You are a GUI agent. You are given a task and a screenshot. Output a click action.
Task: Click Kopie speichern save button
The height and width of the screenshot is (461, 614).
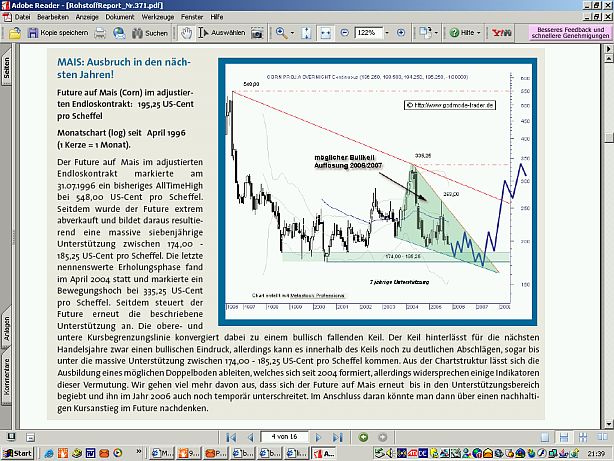58,33
